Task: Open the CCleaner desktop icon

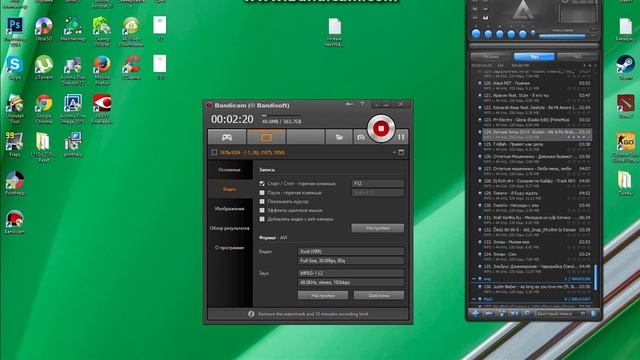Action: click(131, 68)
